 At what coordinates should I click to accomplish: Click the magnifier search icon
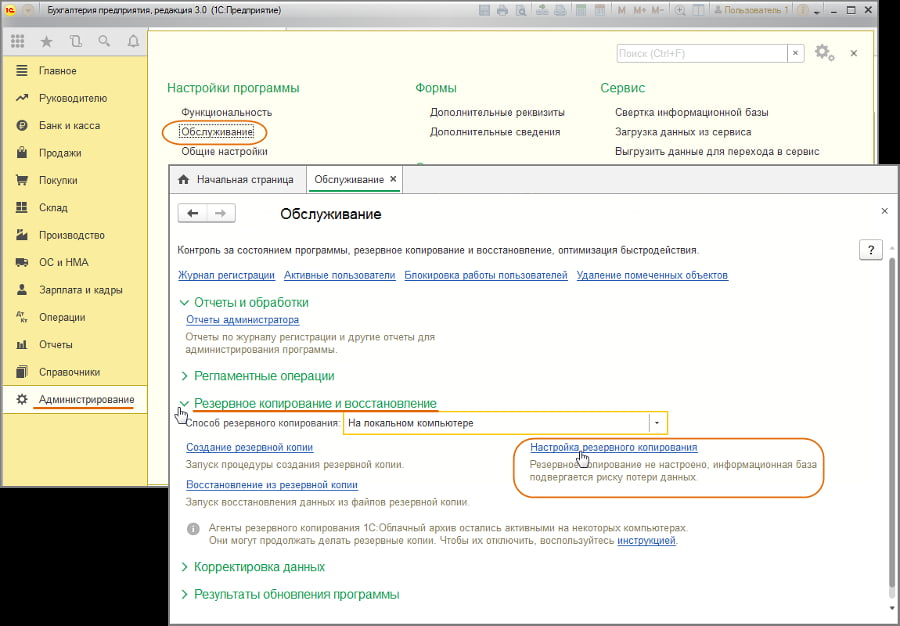click(x=104, y=42)
